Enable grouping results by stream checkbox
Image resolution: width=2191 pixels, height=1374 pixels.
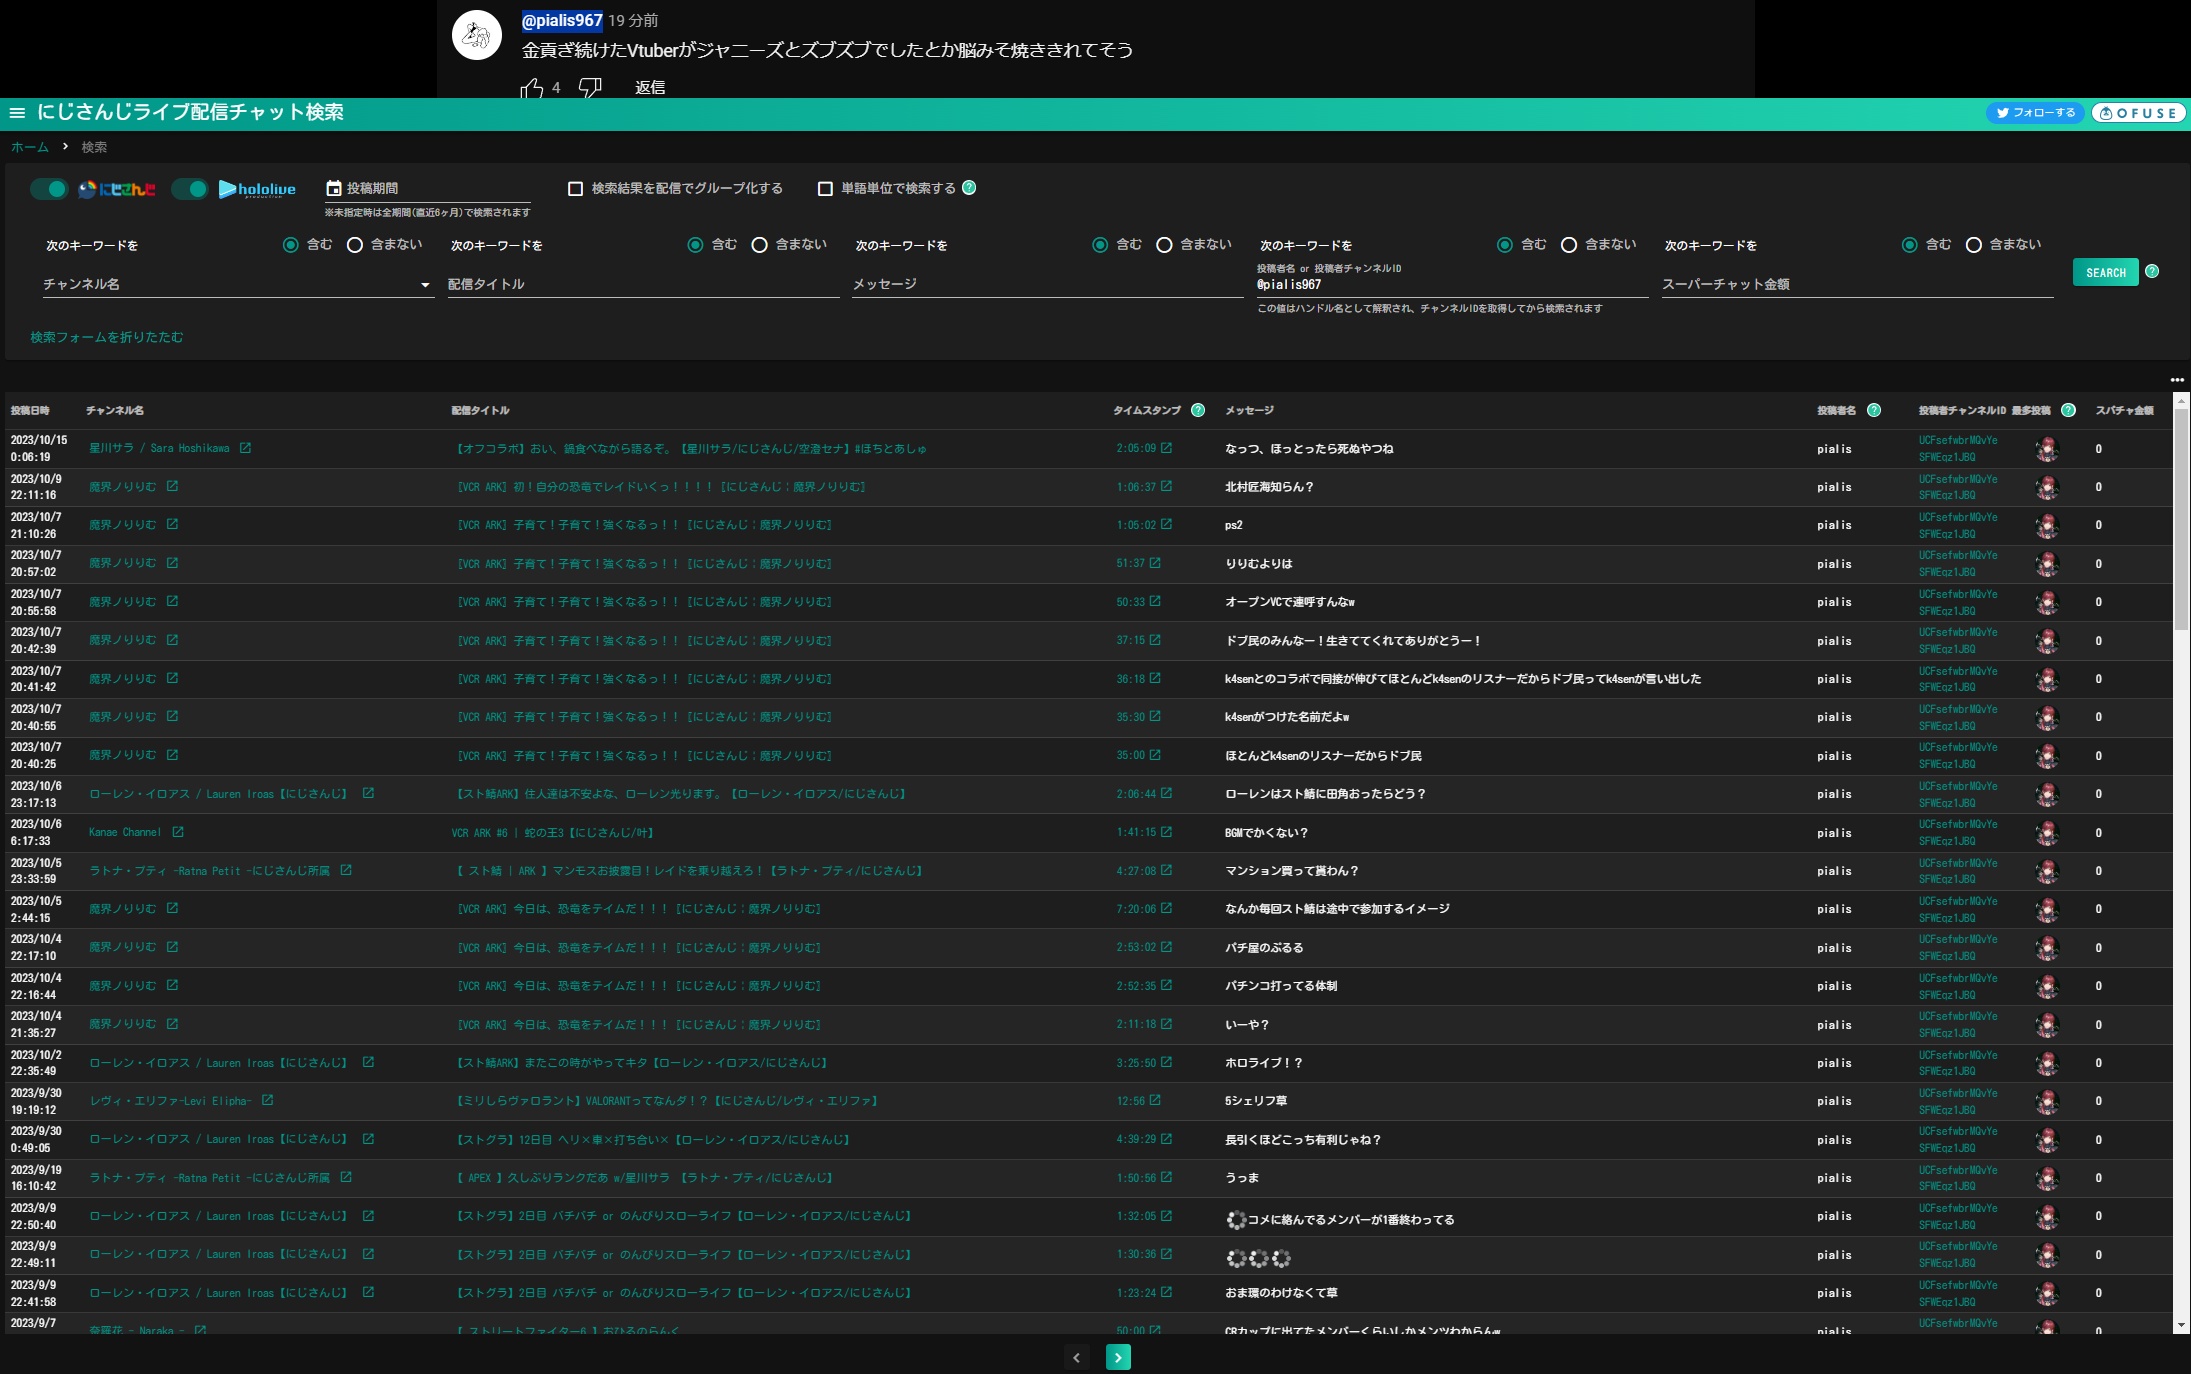[x=575, y=188]
